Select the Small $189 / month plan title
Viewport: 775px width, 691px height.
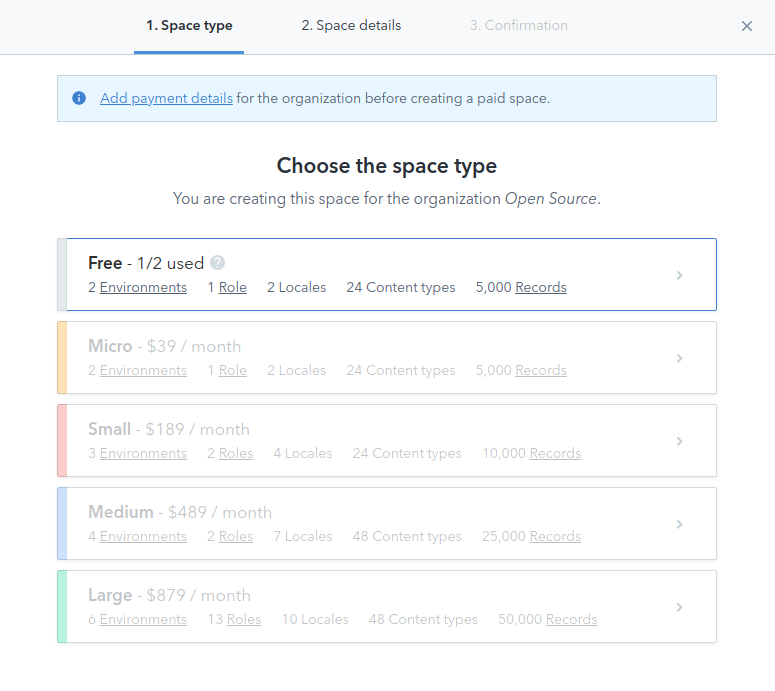pyautogui.click(x=169, y=429)
